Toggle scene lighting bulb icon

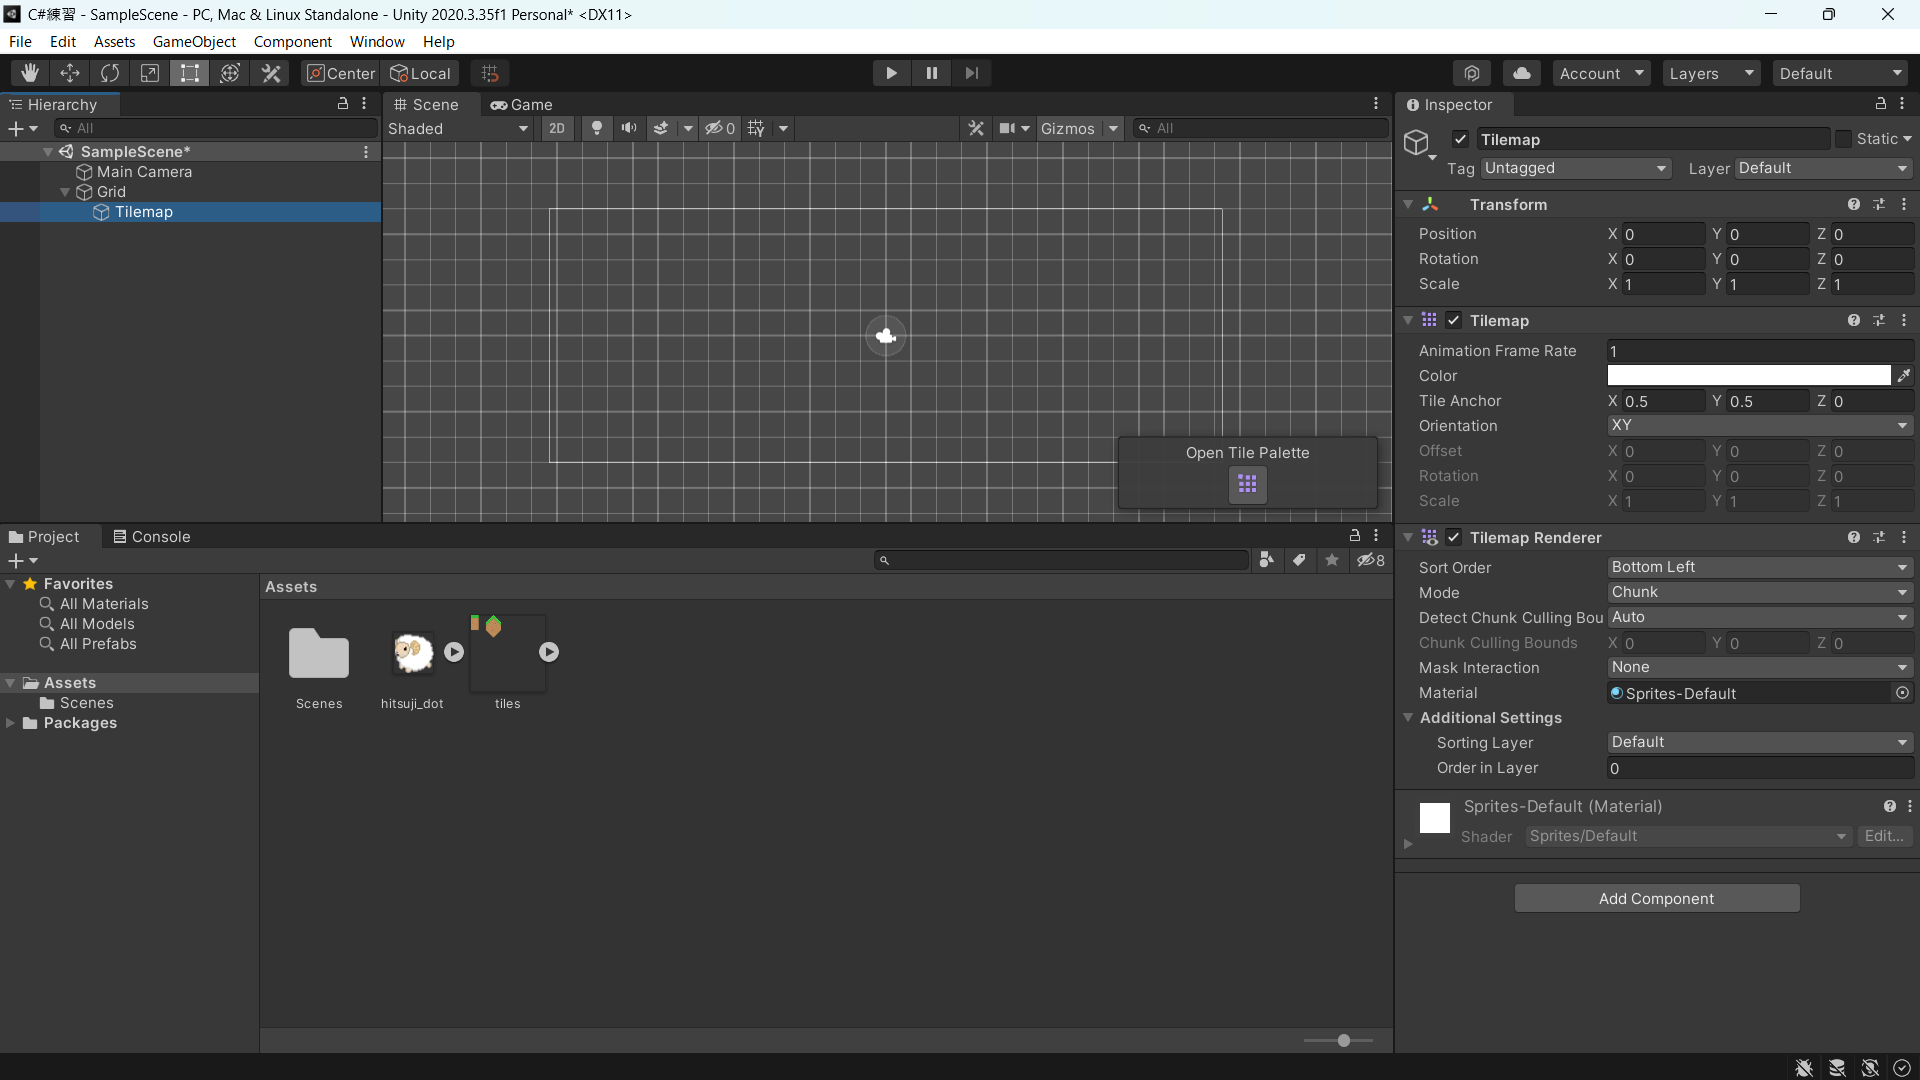pos(597,128)
